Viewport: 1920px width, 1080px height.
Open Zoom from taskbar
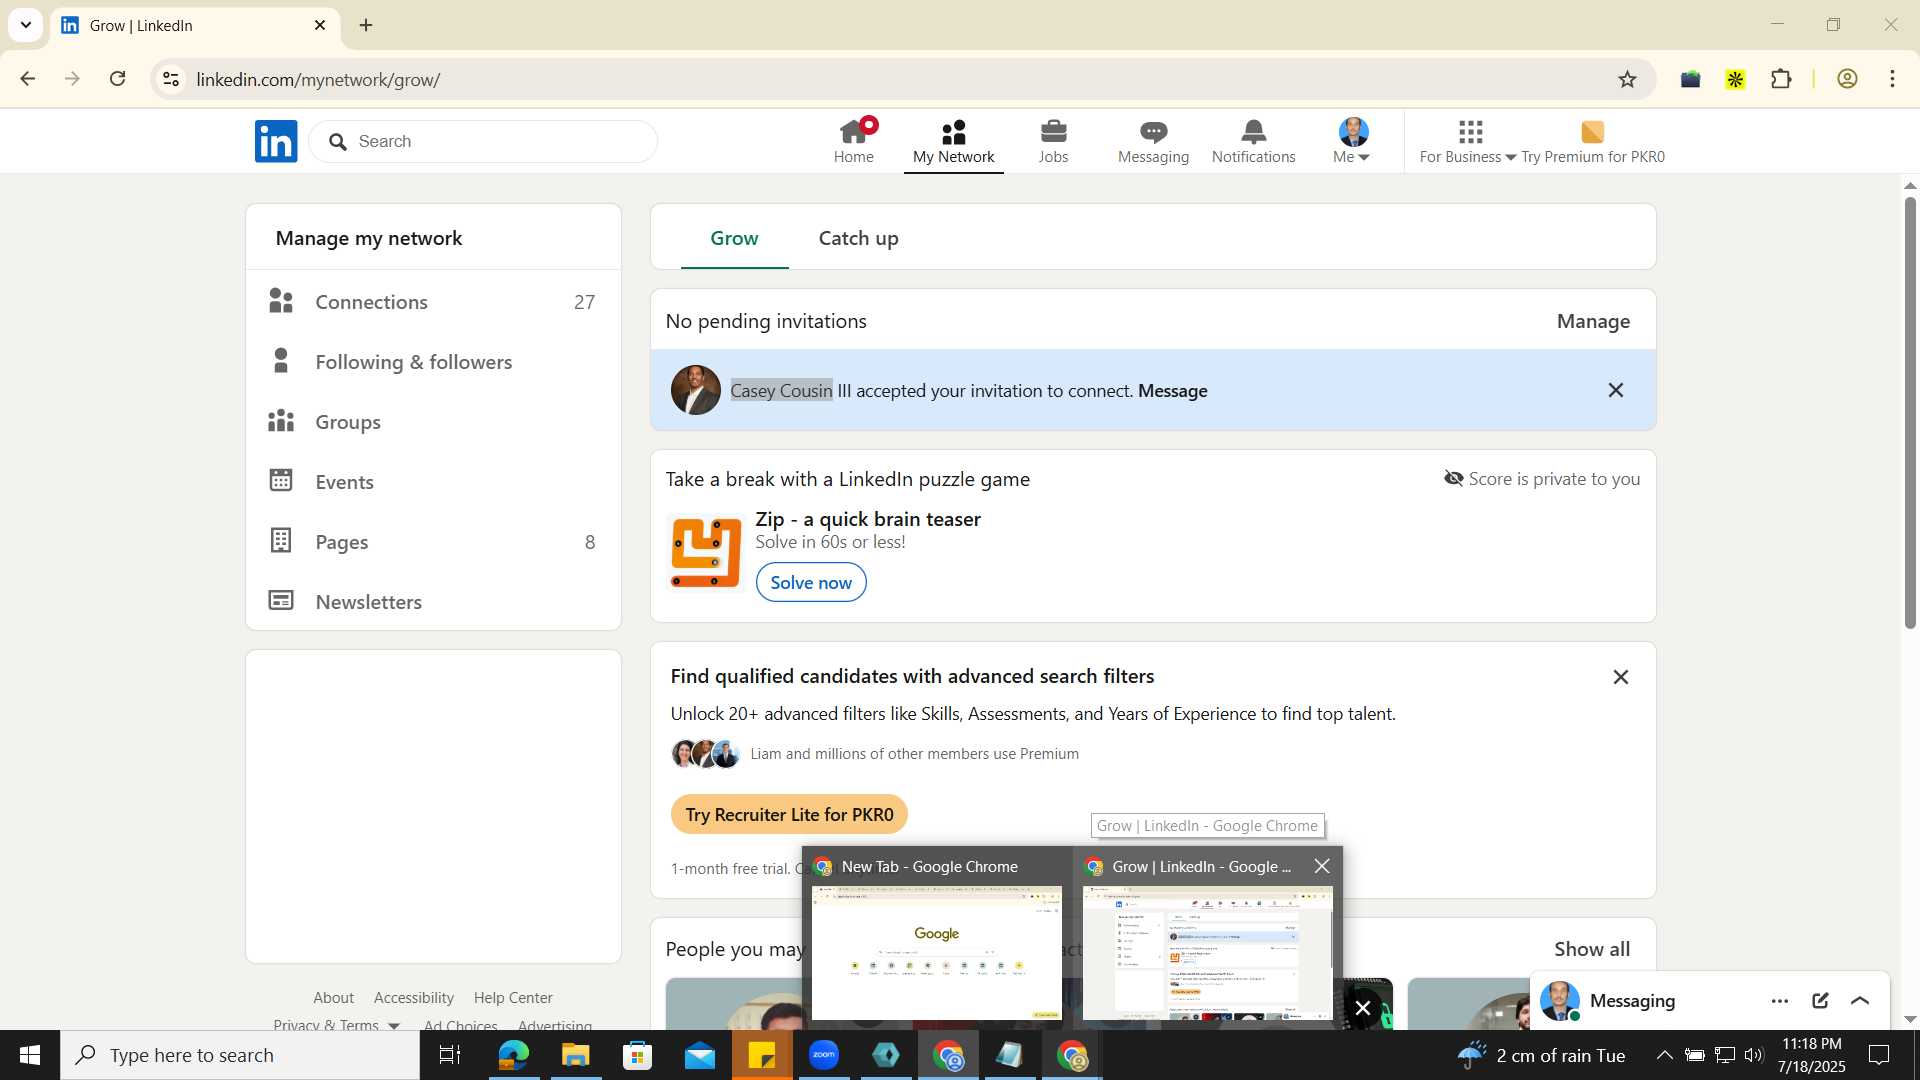click(x=824, y=1055)
